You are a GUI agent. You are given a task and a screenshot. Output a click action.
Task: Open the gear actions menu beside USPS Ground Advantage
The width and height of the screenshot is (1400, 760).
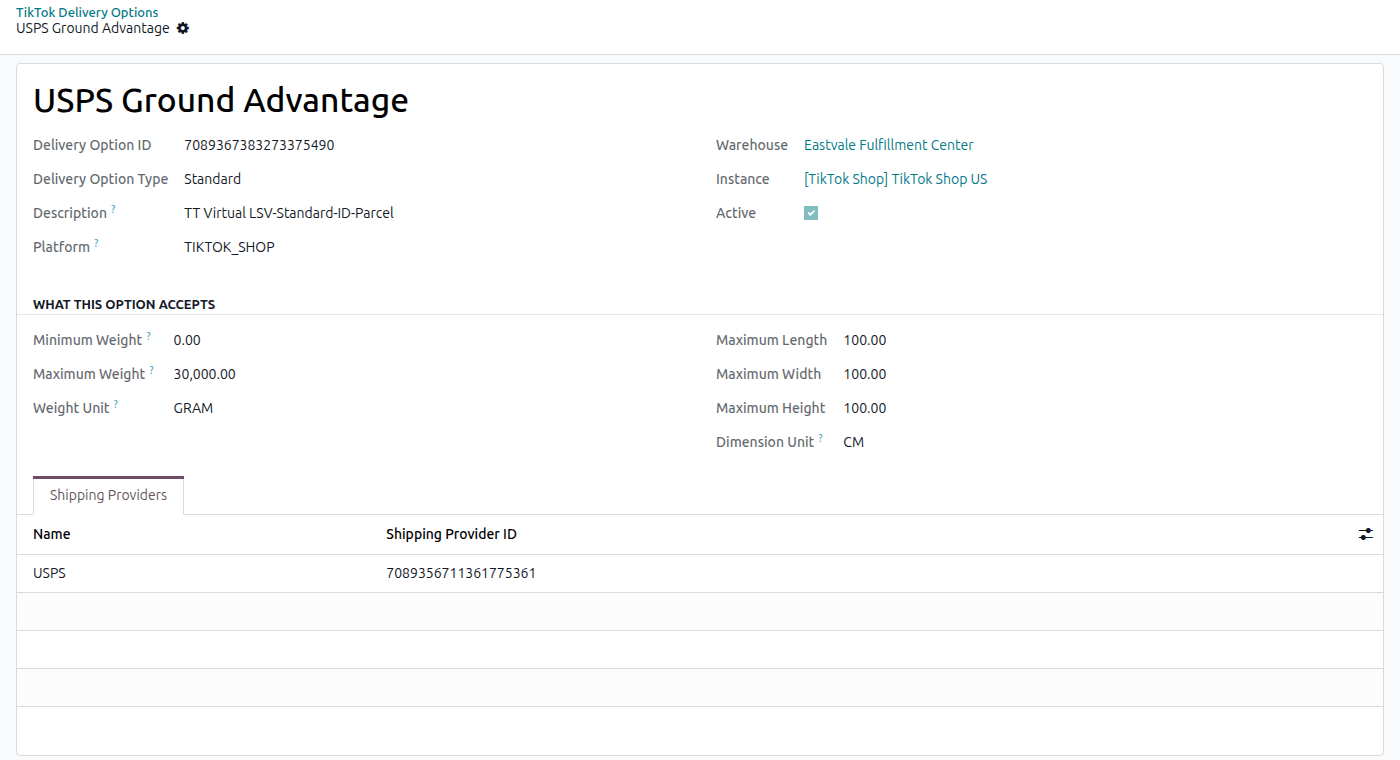pyautogui.click(x=183, y=29)
